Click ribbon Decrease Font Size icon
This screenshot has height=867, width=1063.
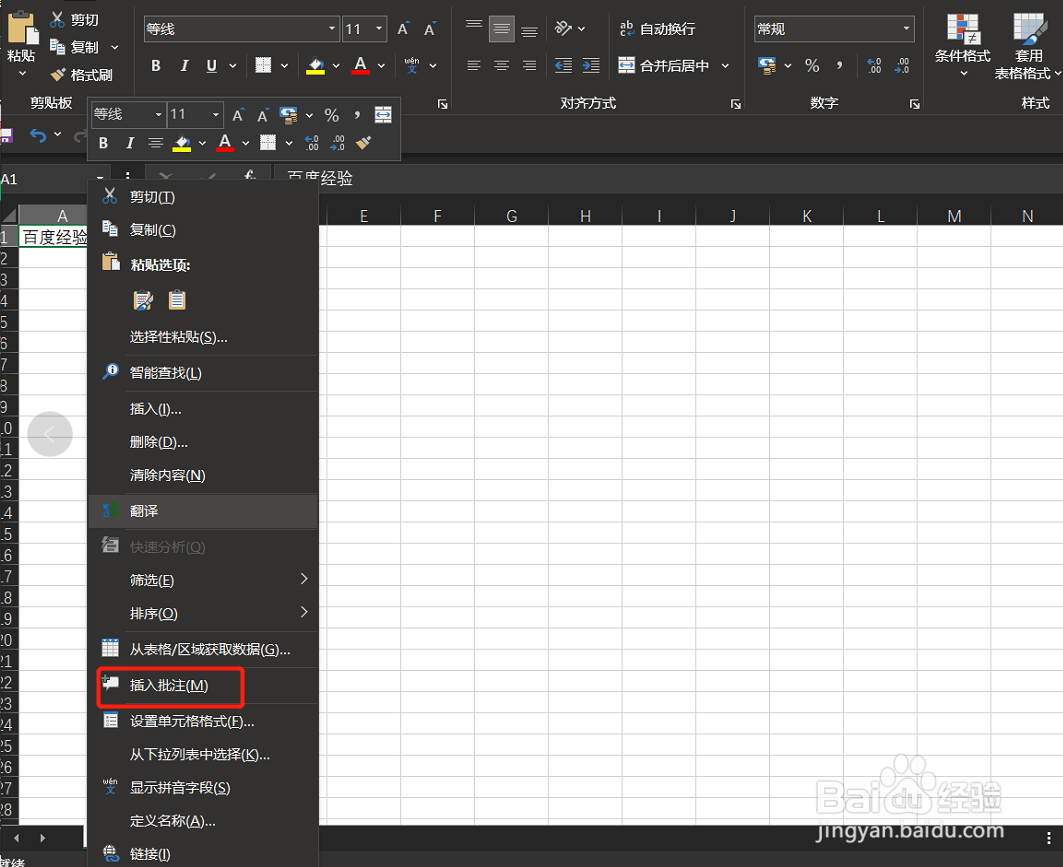(x=430, y=29)
